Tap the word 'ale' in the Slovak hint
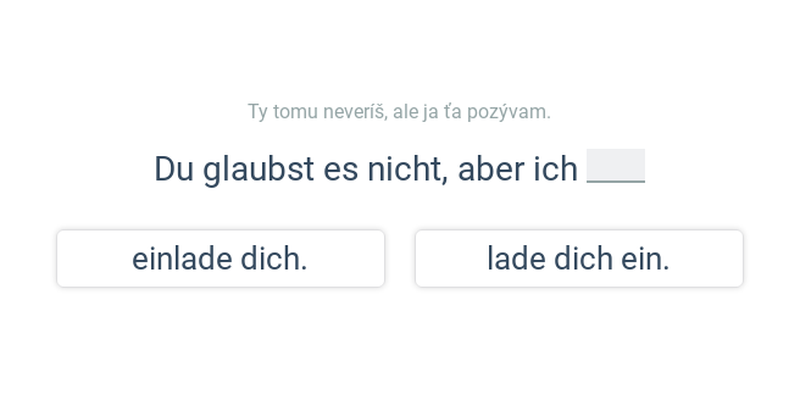Viewport: 800px width, 400px height. click(406, 112)
